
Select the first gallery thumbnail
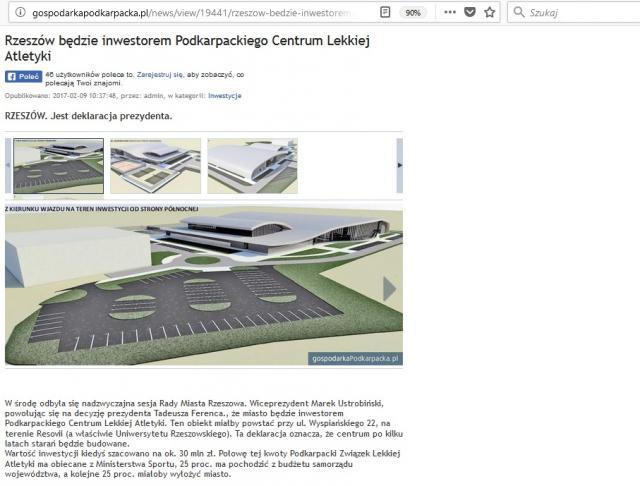58,165
